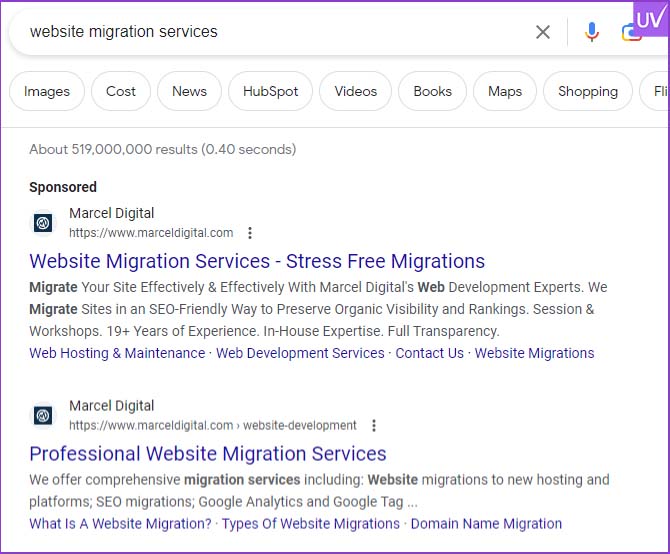Viewport: 670px width, 554px height.
Task: Click the second Marcel Digital favicon
Action: [43, 415]
